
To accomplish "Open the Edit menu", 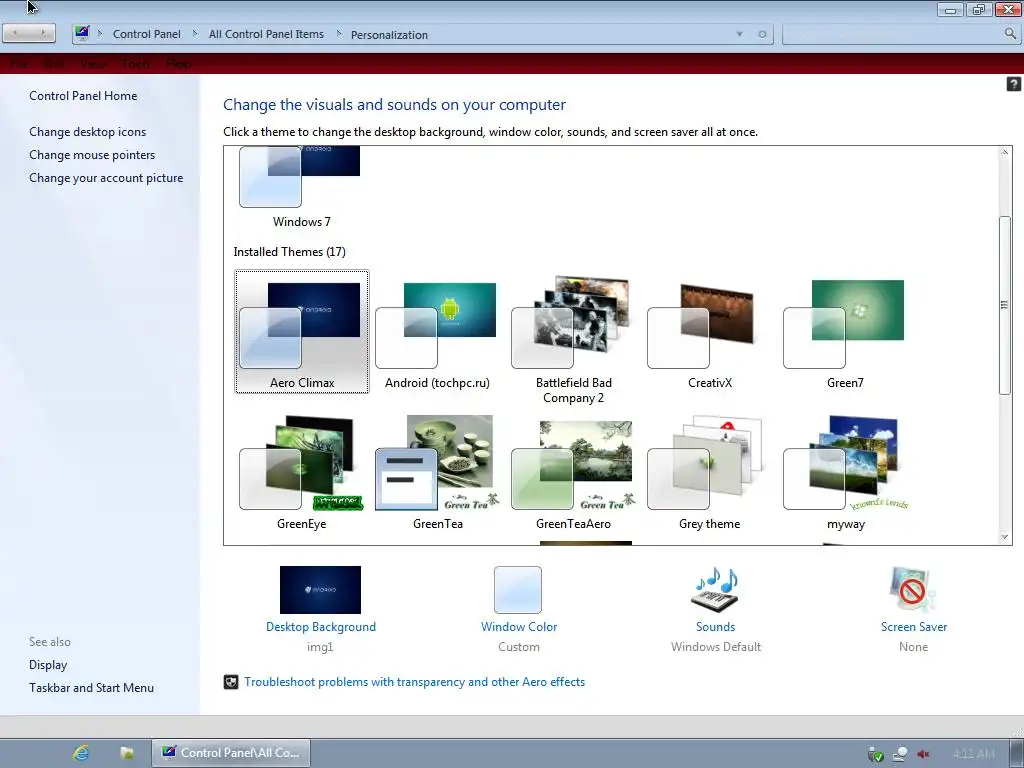I will pos(54,63).
